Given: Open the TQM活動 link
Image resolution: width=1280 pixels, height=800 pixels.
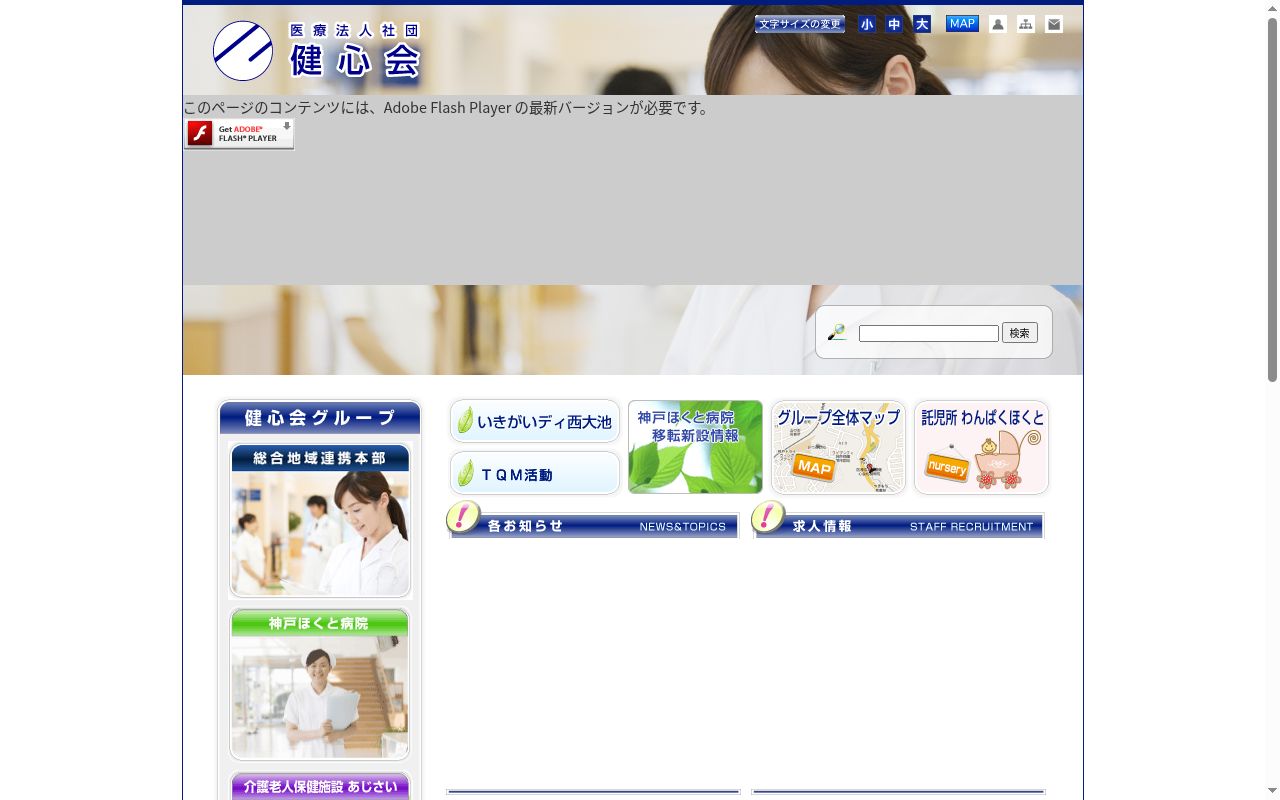Looking at the screenshot, I should click(535, 473).
